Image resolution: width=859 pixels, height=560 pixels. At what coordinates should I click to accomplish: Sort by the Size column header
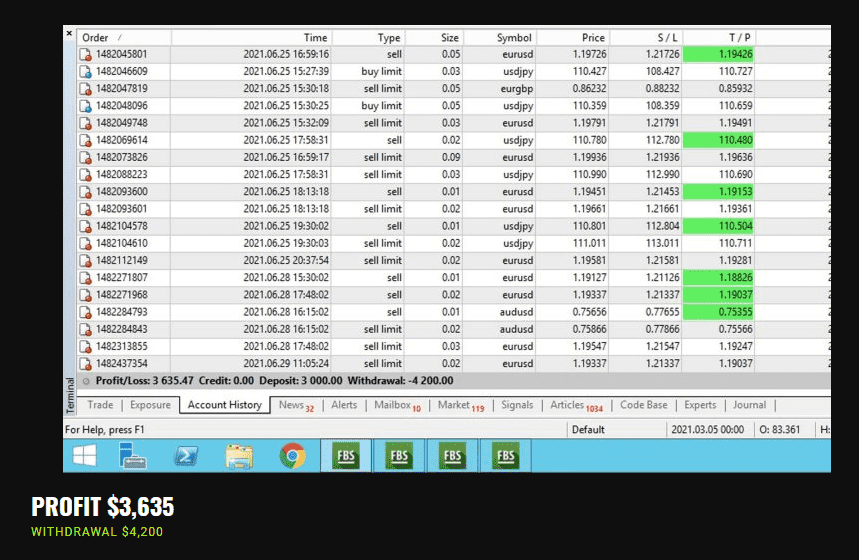tap(434, 37)
